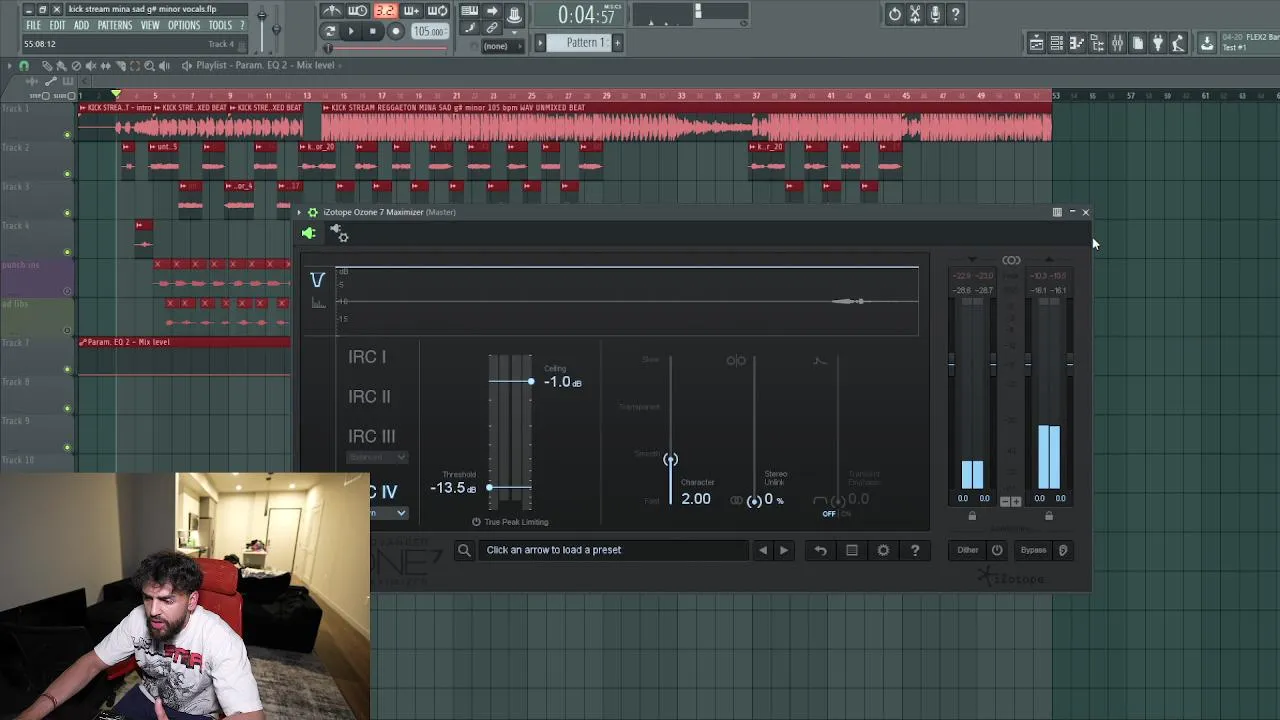Select the zoom tool in playlist toolbar
This screenshot has width=1280, height=720.
pos(149,66)
